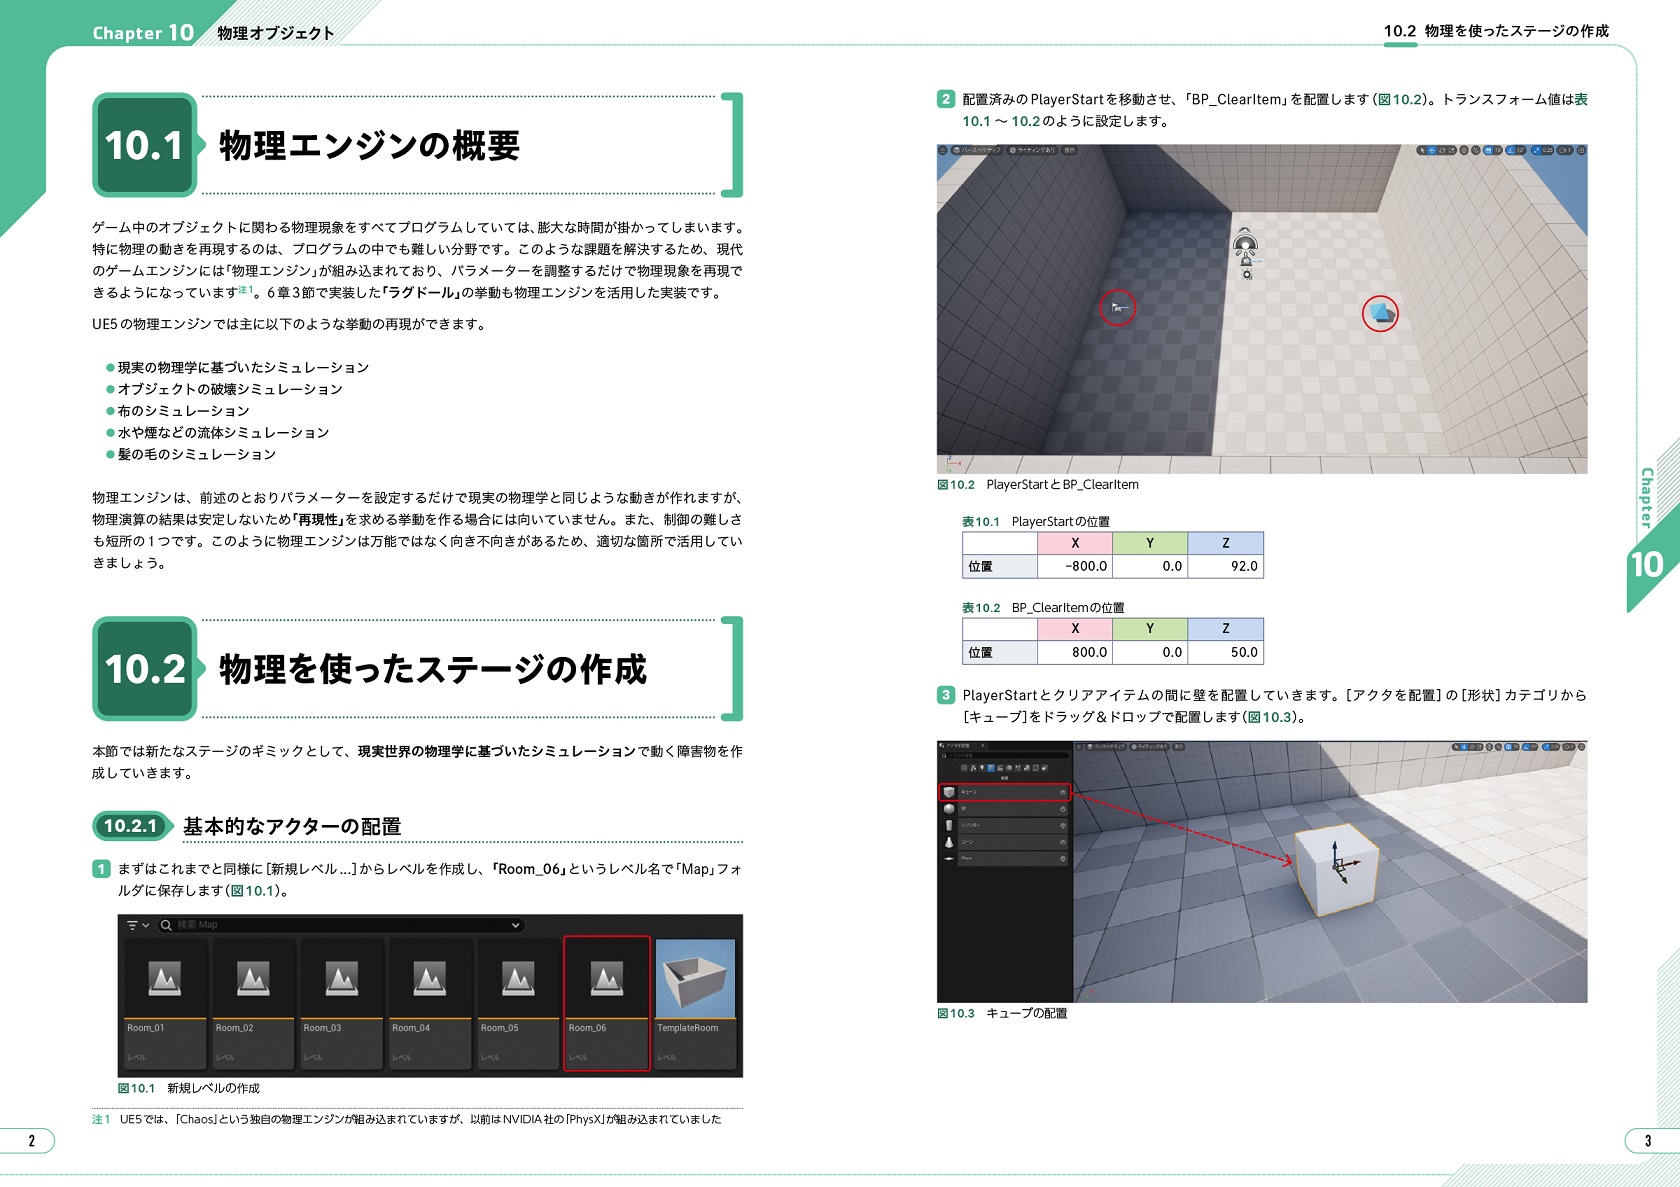The width and height of the screenshot is (1680, 1187).
Task: Toggle scale snapping in the top viewport toolbar
Action: click(1537, 150)
